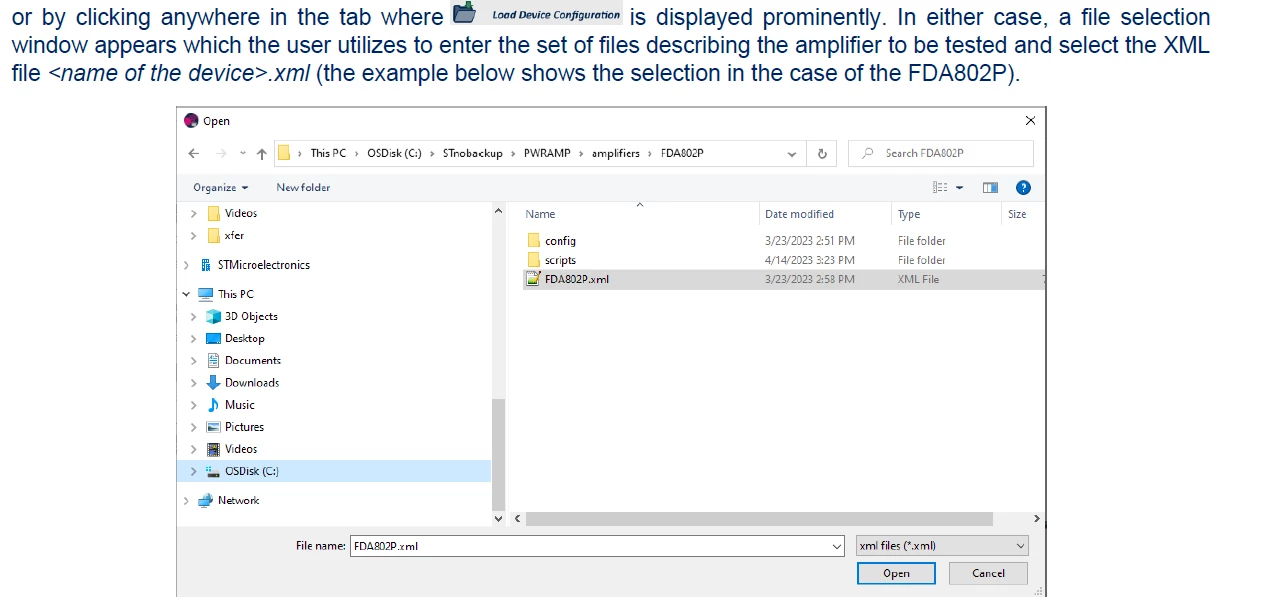Open the address bar history dropdown

click(792, 153)
